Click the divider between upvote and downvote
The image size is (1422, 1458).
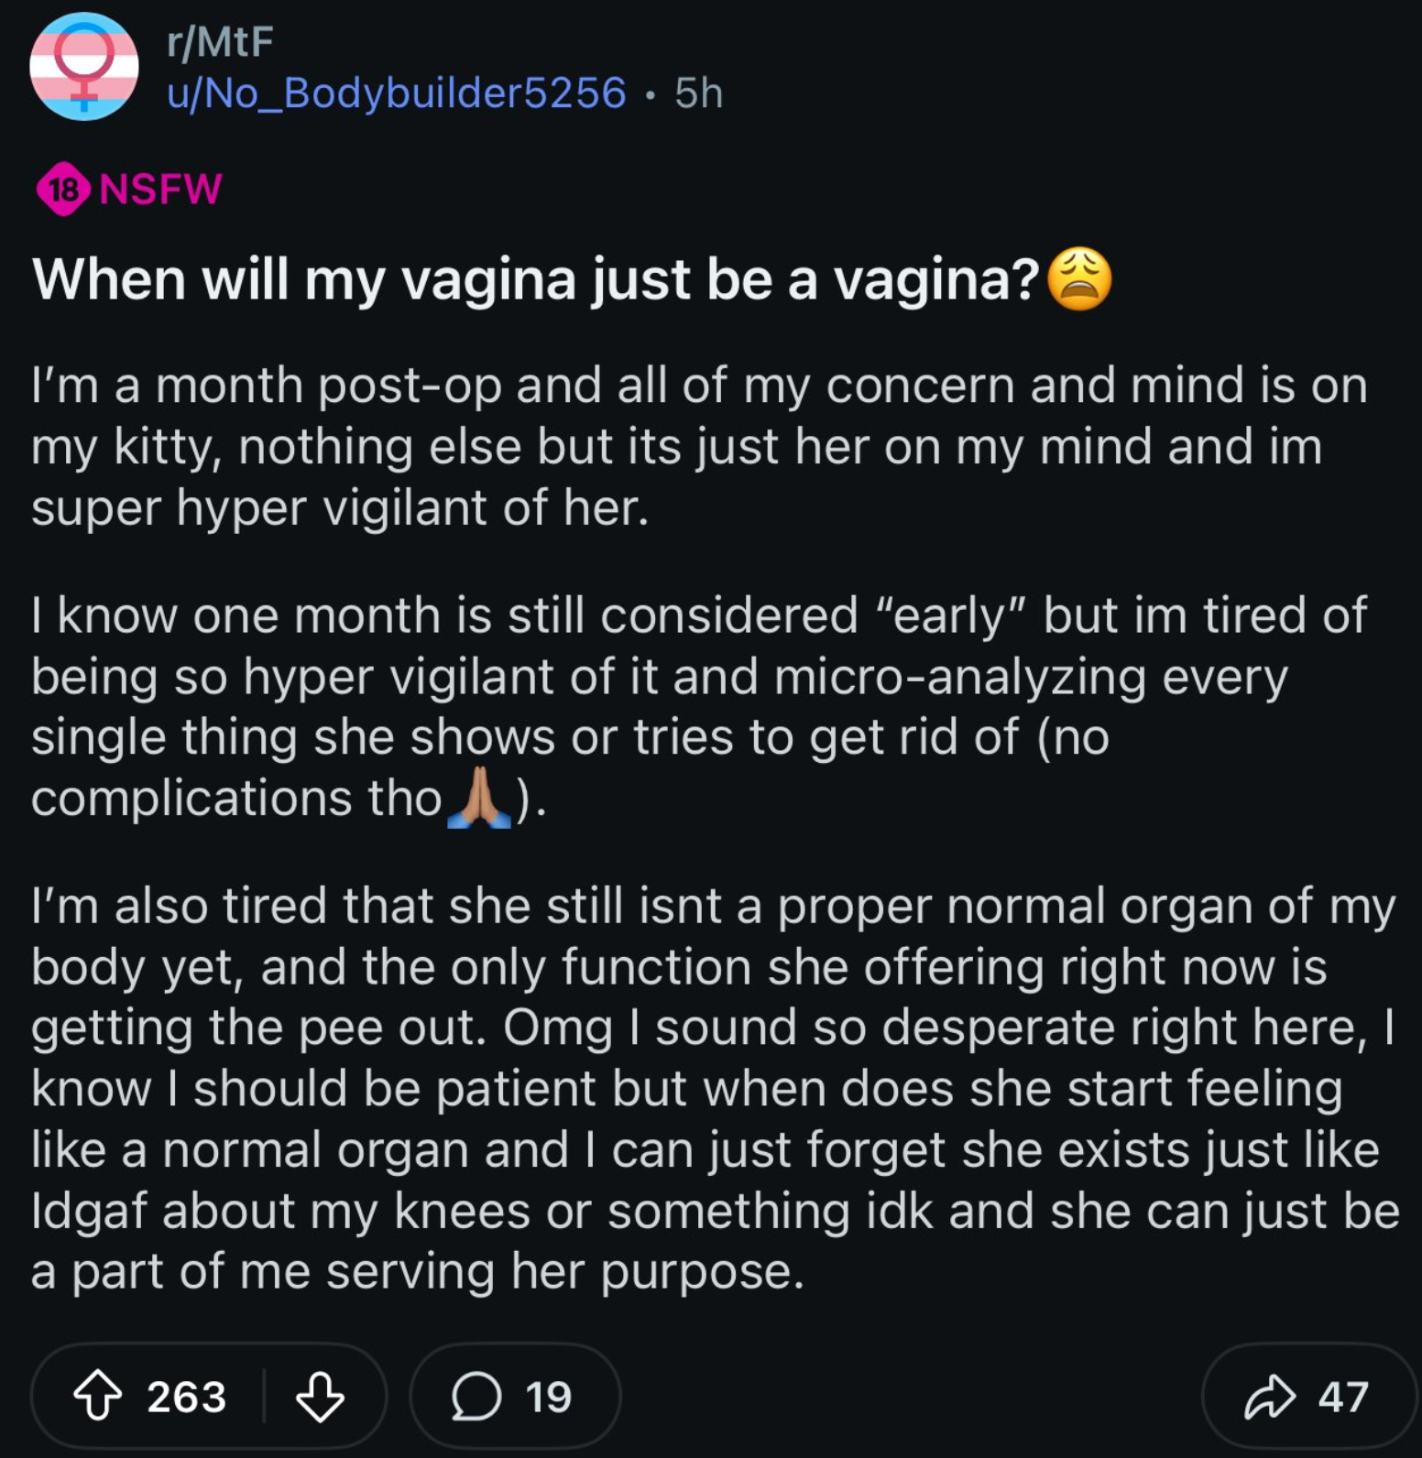[x=264, y=1395]
